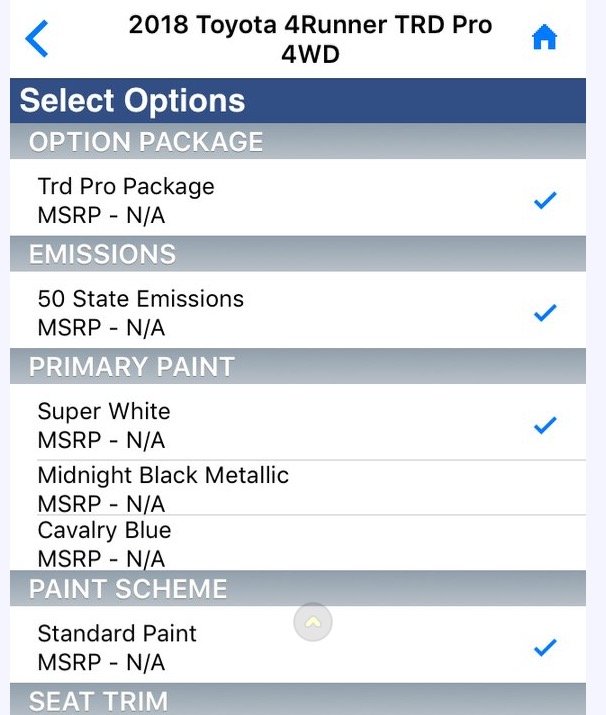Image resolution: width=606 pixels, height=715 pixels.
Task: Tap the 2018 Toyota 4Runner title
Action: pos(311,39)
